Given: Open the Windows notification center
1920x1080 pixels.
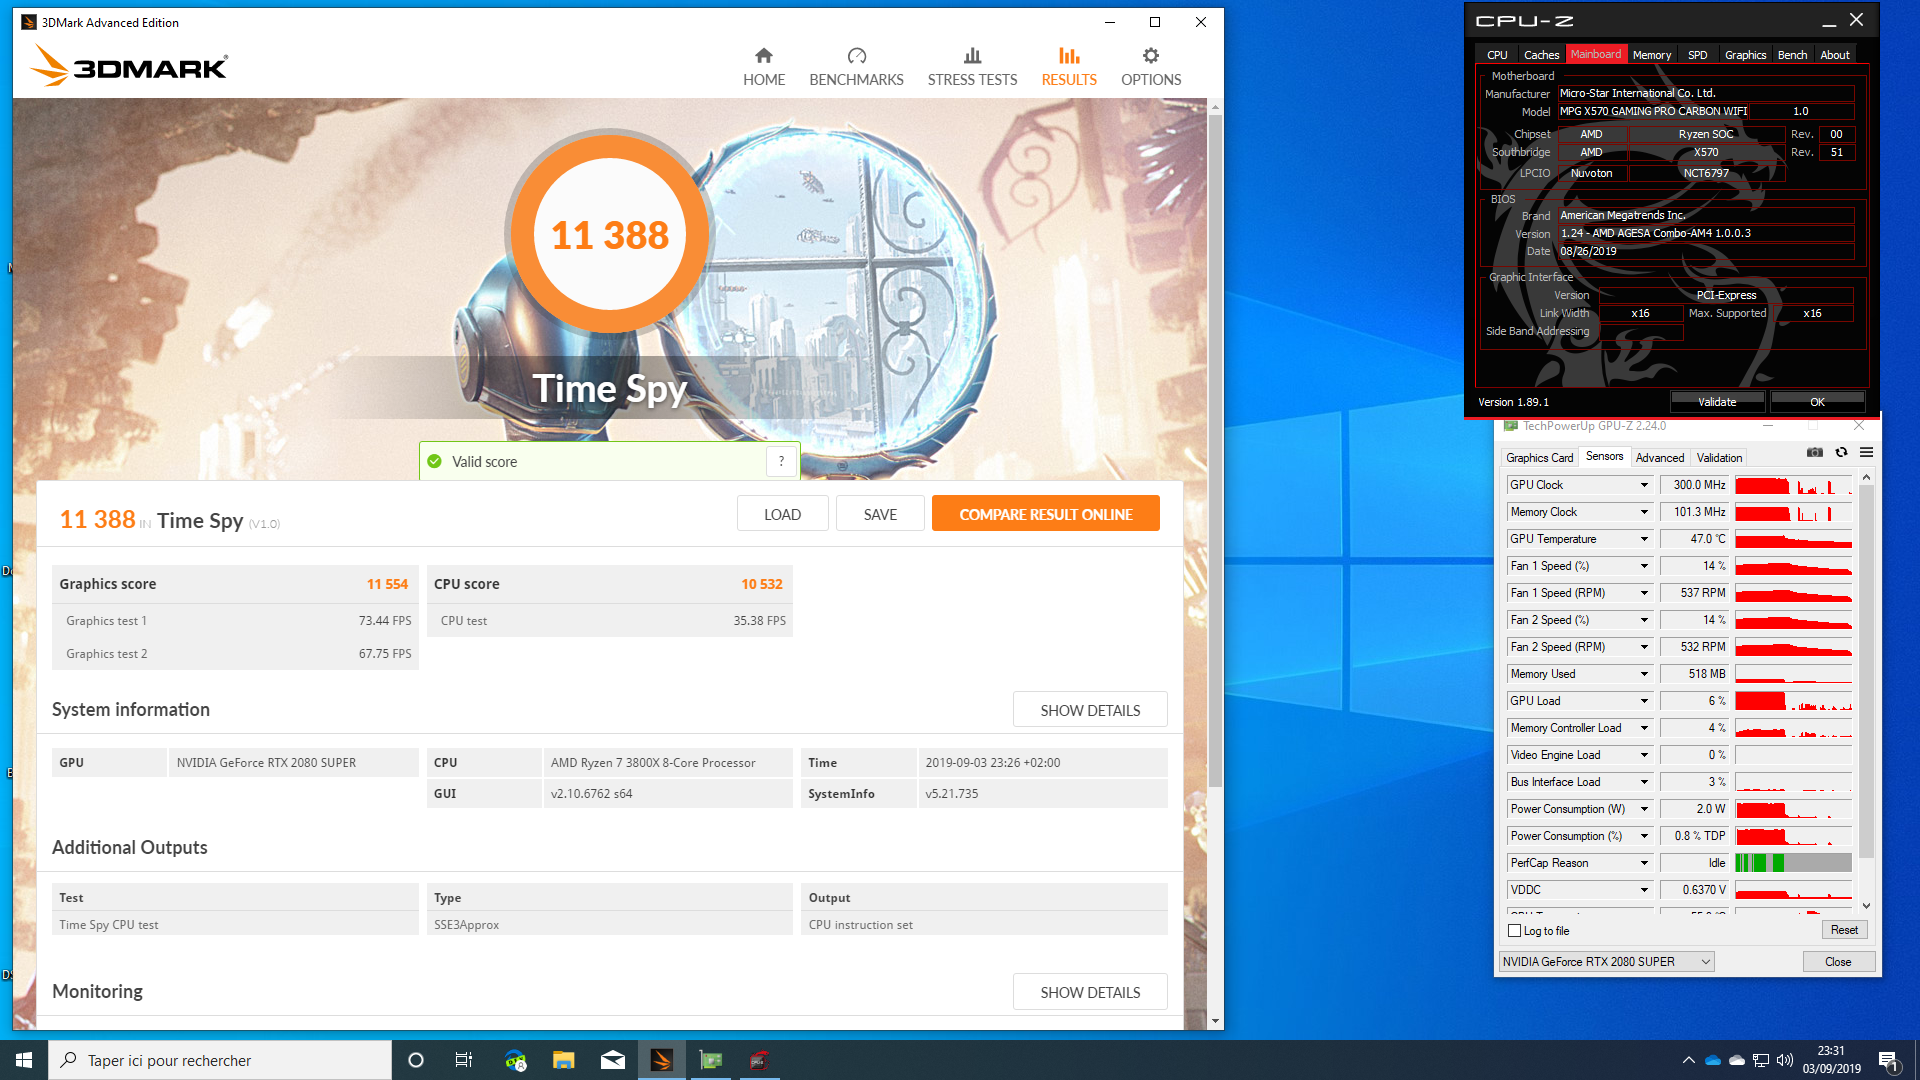Looking at the screenshot, I should pyautogui.click(x=1889, y=1061).
